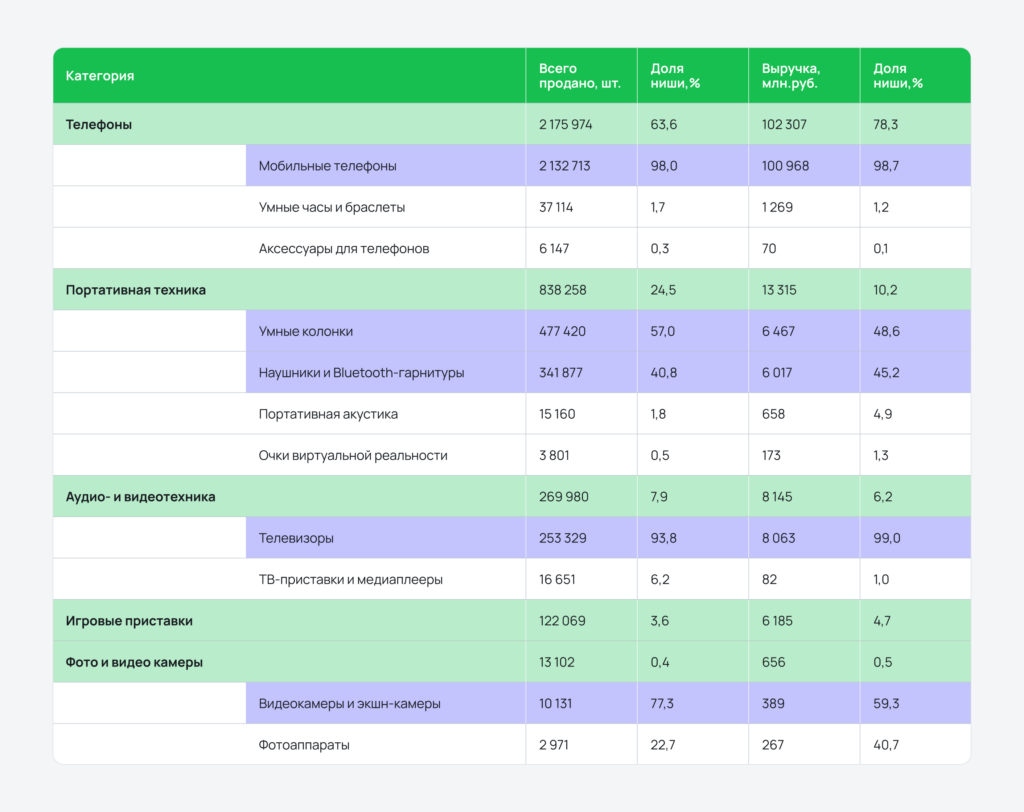This screenshot has height=812, width=1024.
Task: Click the "ТВ-приставки и медиаплееры" row label
Action: tap(350, 579)
